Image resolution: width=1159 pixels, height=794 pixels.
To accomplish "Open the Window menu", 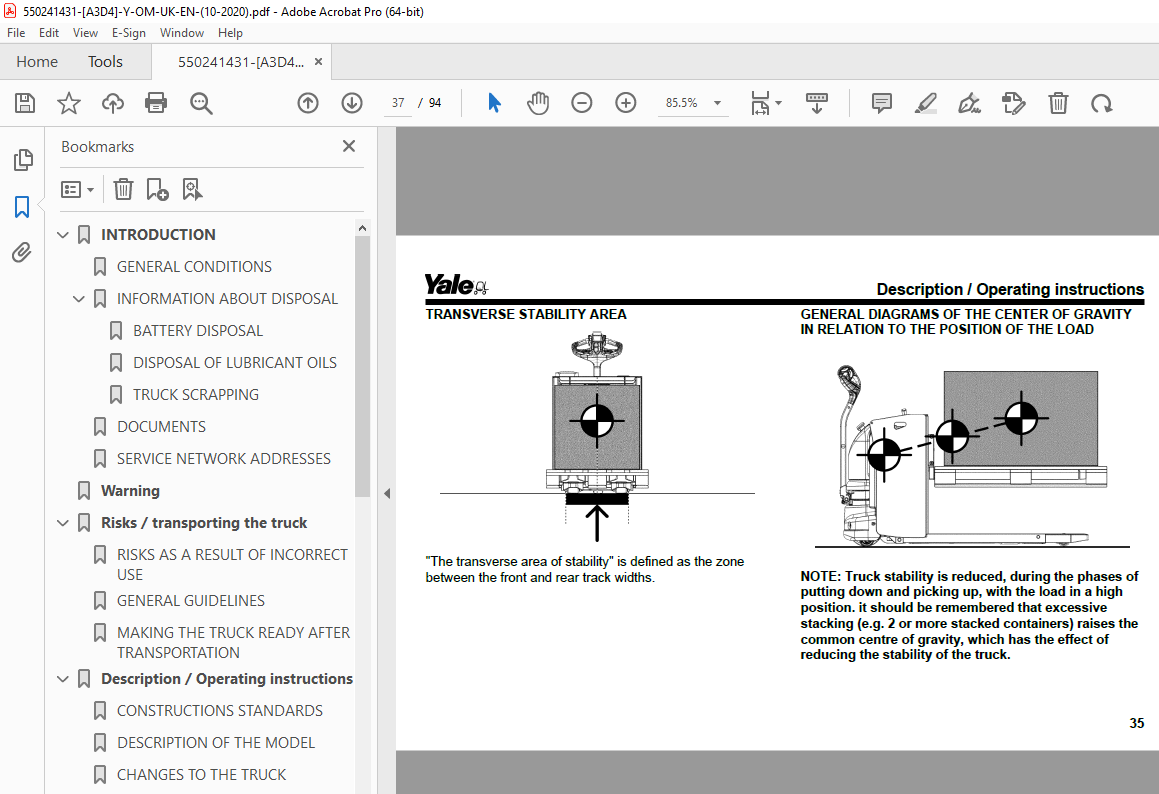I will click(x=182, y=33).
